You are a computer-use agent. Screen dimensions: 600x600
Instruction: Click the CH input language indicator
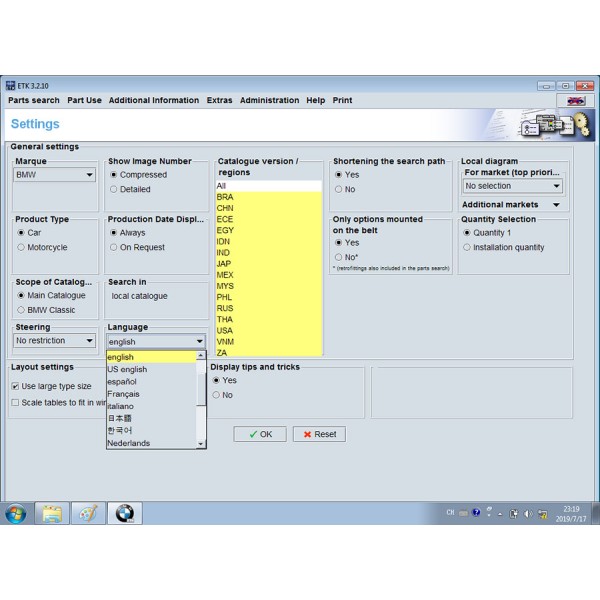[450, 512]
